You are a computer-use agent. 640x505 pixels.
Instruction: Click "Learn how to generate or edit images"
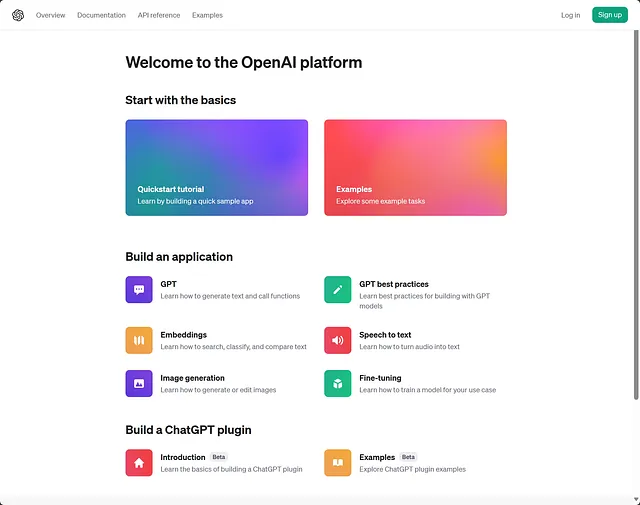pos(218,390)
